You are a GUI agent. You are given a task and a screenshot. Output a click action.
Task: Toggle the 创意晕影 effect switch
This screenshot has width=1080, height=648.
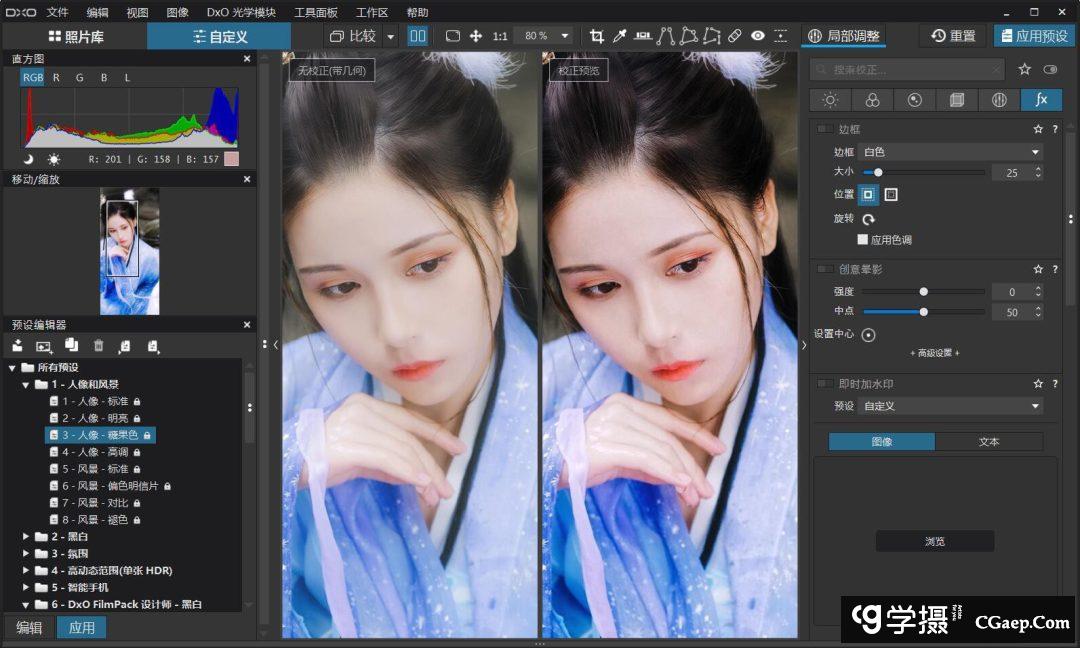pos(824,269)
